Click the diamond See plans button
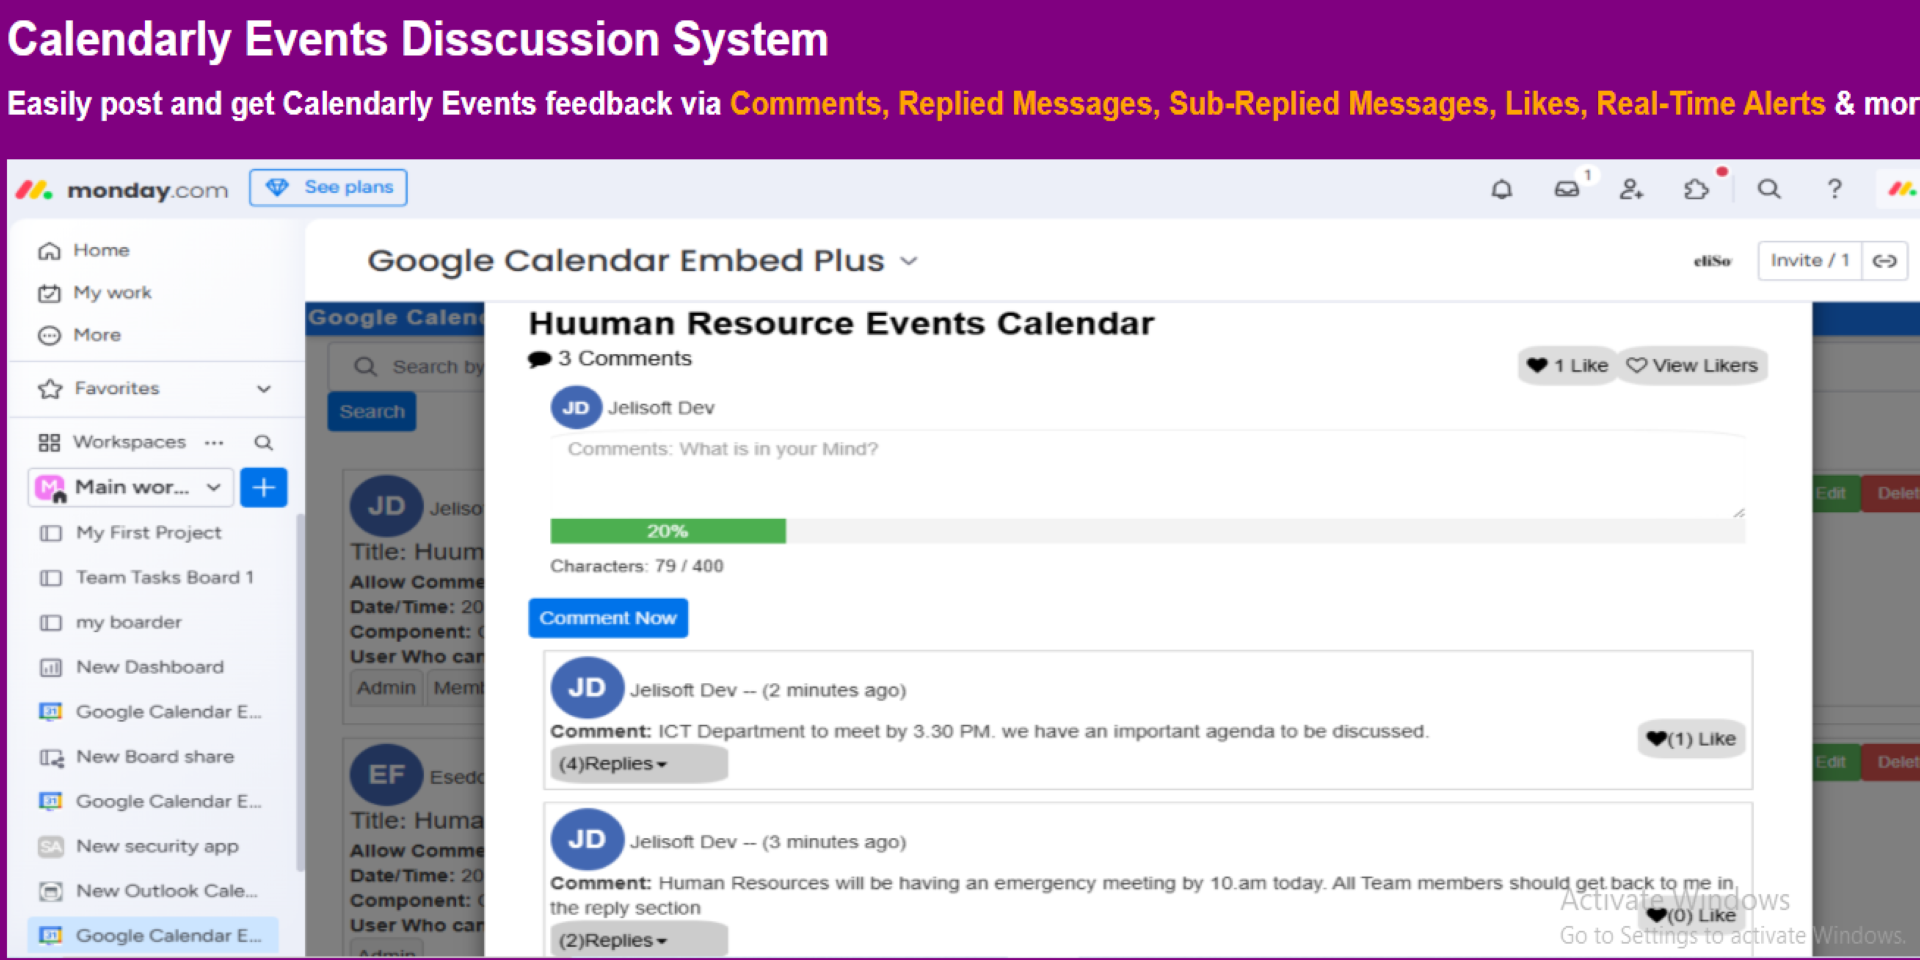Screen dimensions: 1920x960 (328, 187)
